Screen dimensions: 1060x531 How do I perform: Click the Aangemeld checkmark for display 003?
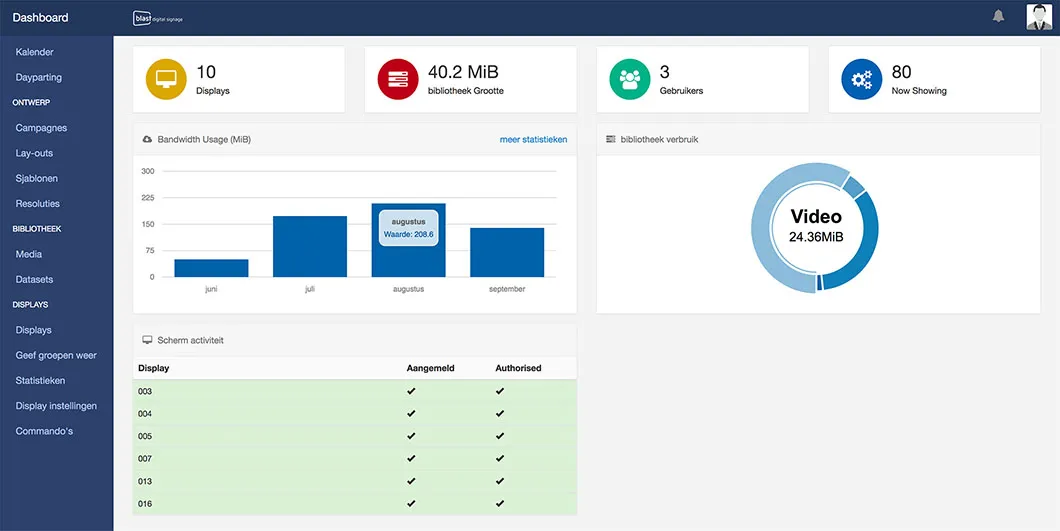411,391
